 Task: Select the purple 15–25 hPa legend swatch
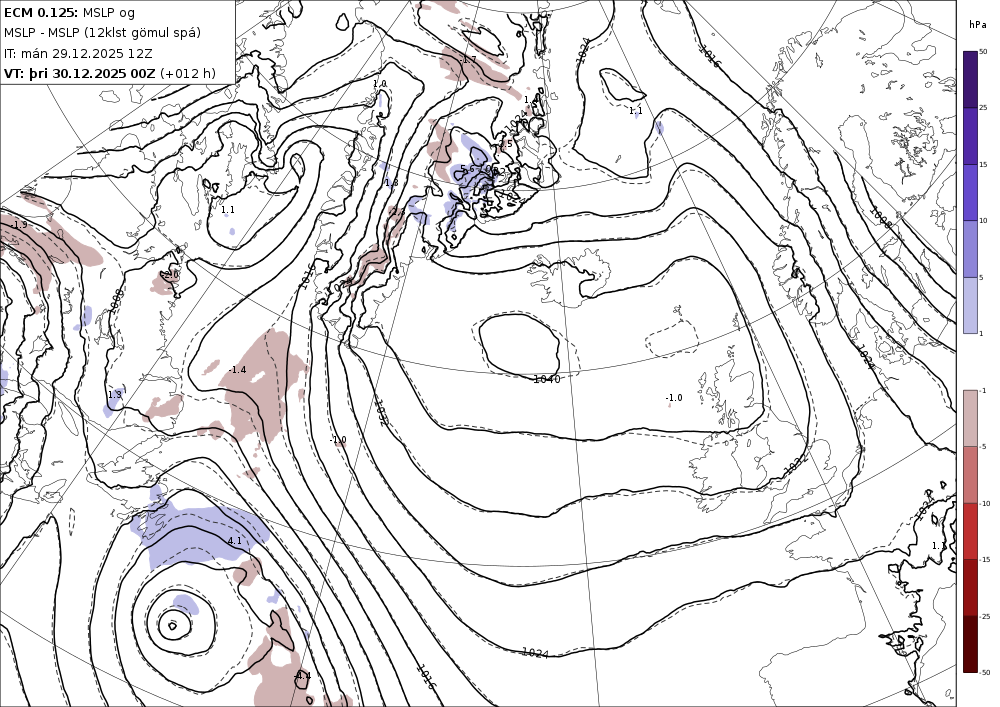tap(970, 136)
